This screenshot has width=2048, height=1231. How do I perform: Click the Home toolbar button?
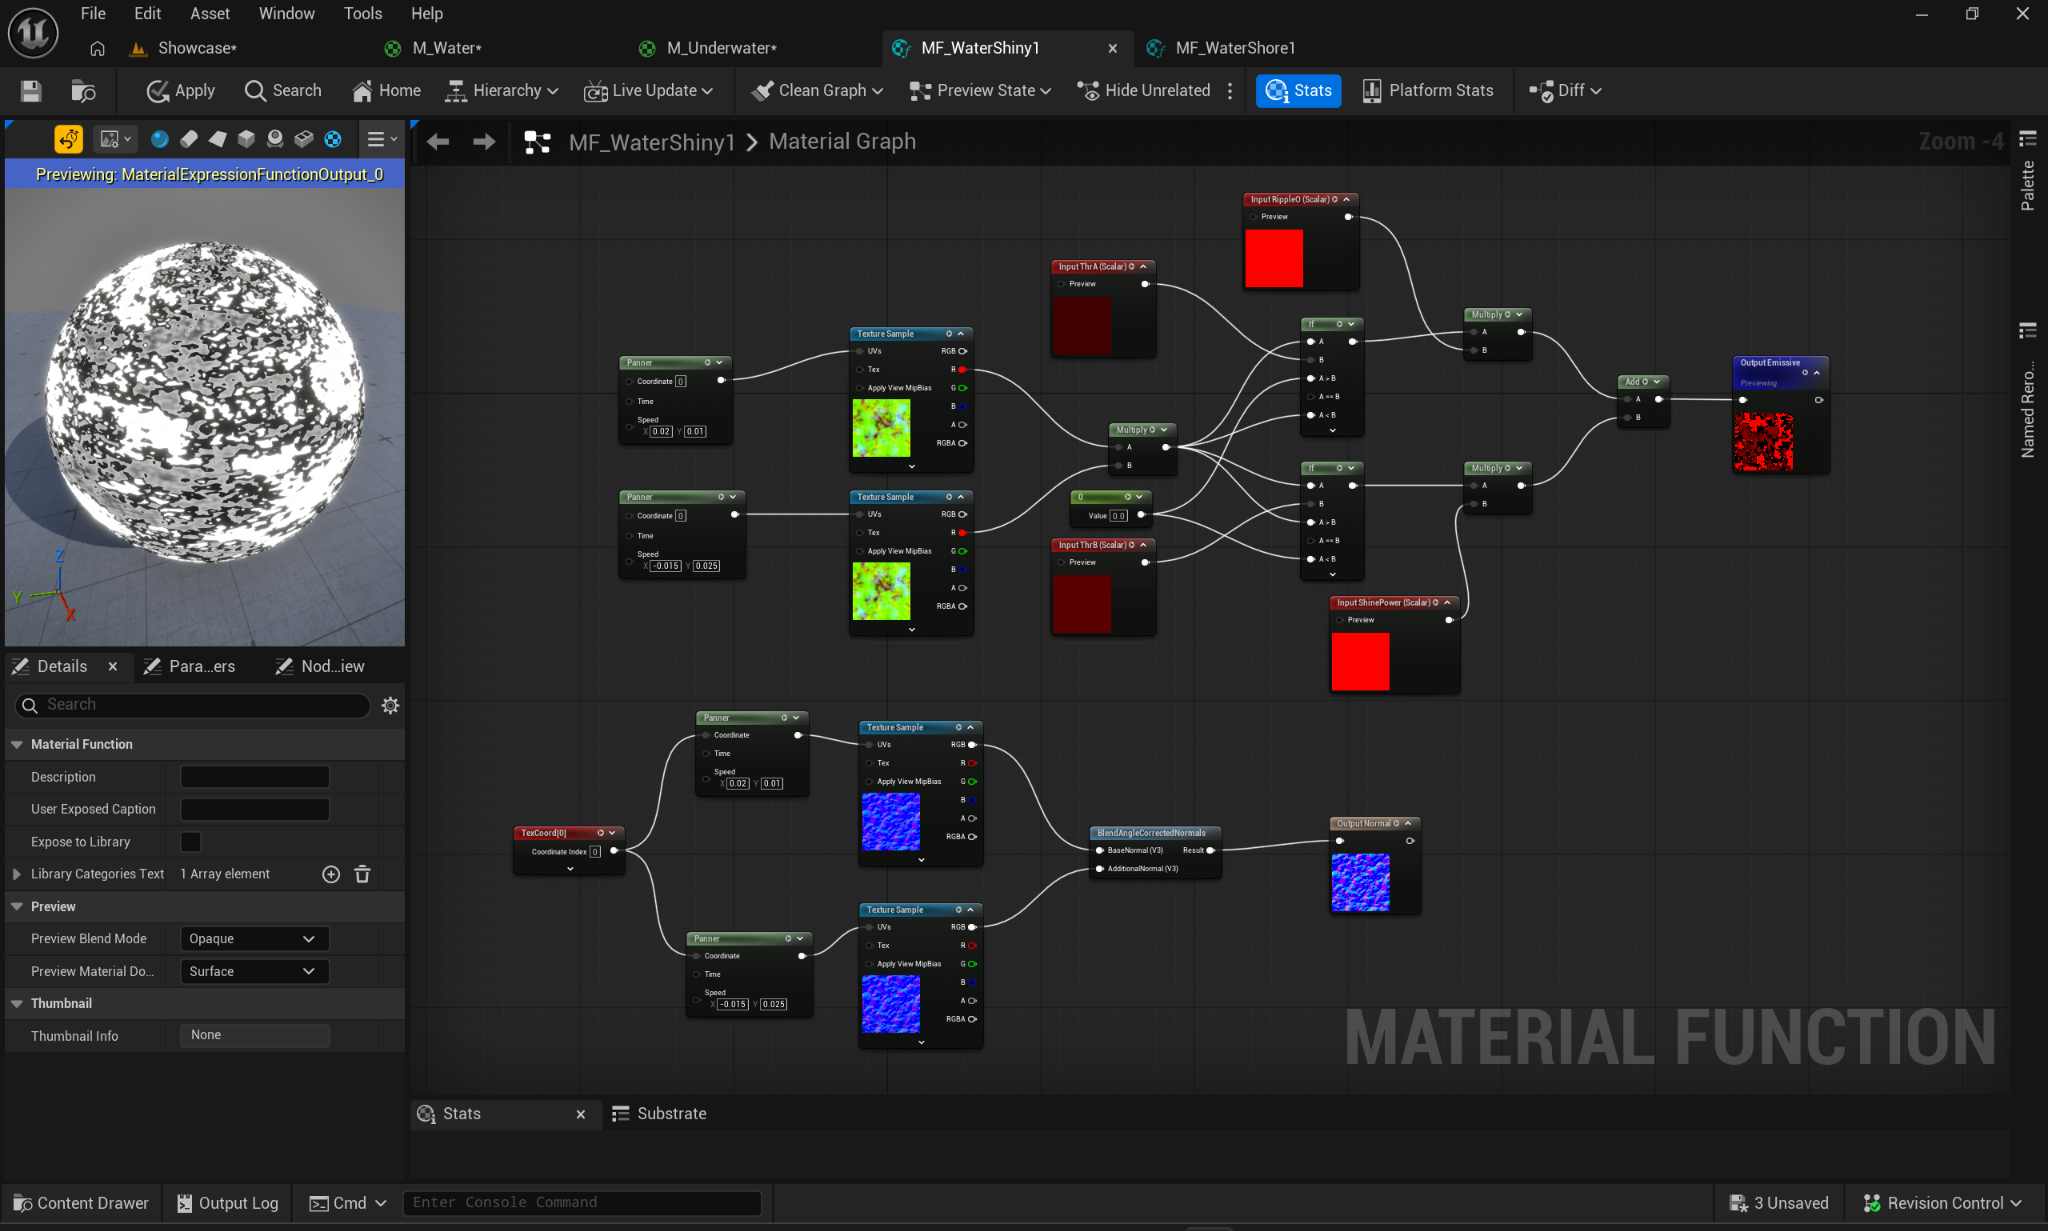coord(386,91)
